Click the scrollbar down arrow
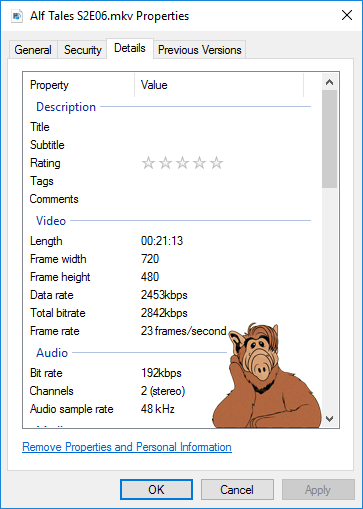The height and width of the screenshot is (509, 363). pyautogui.click(x=330, y=419)
